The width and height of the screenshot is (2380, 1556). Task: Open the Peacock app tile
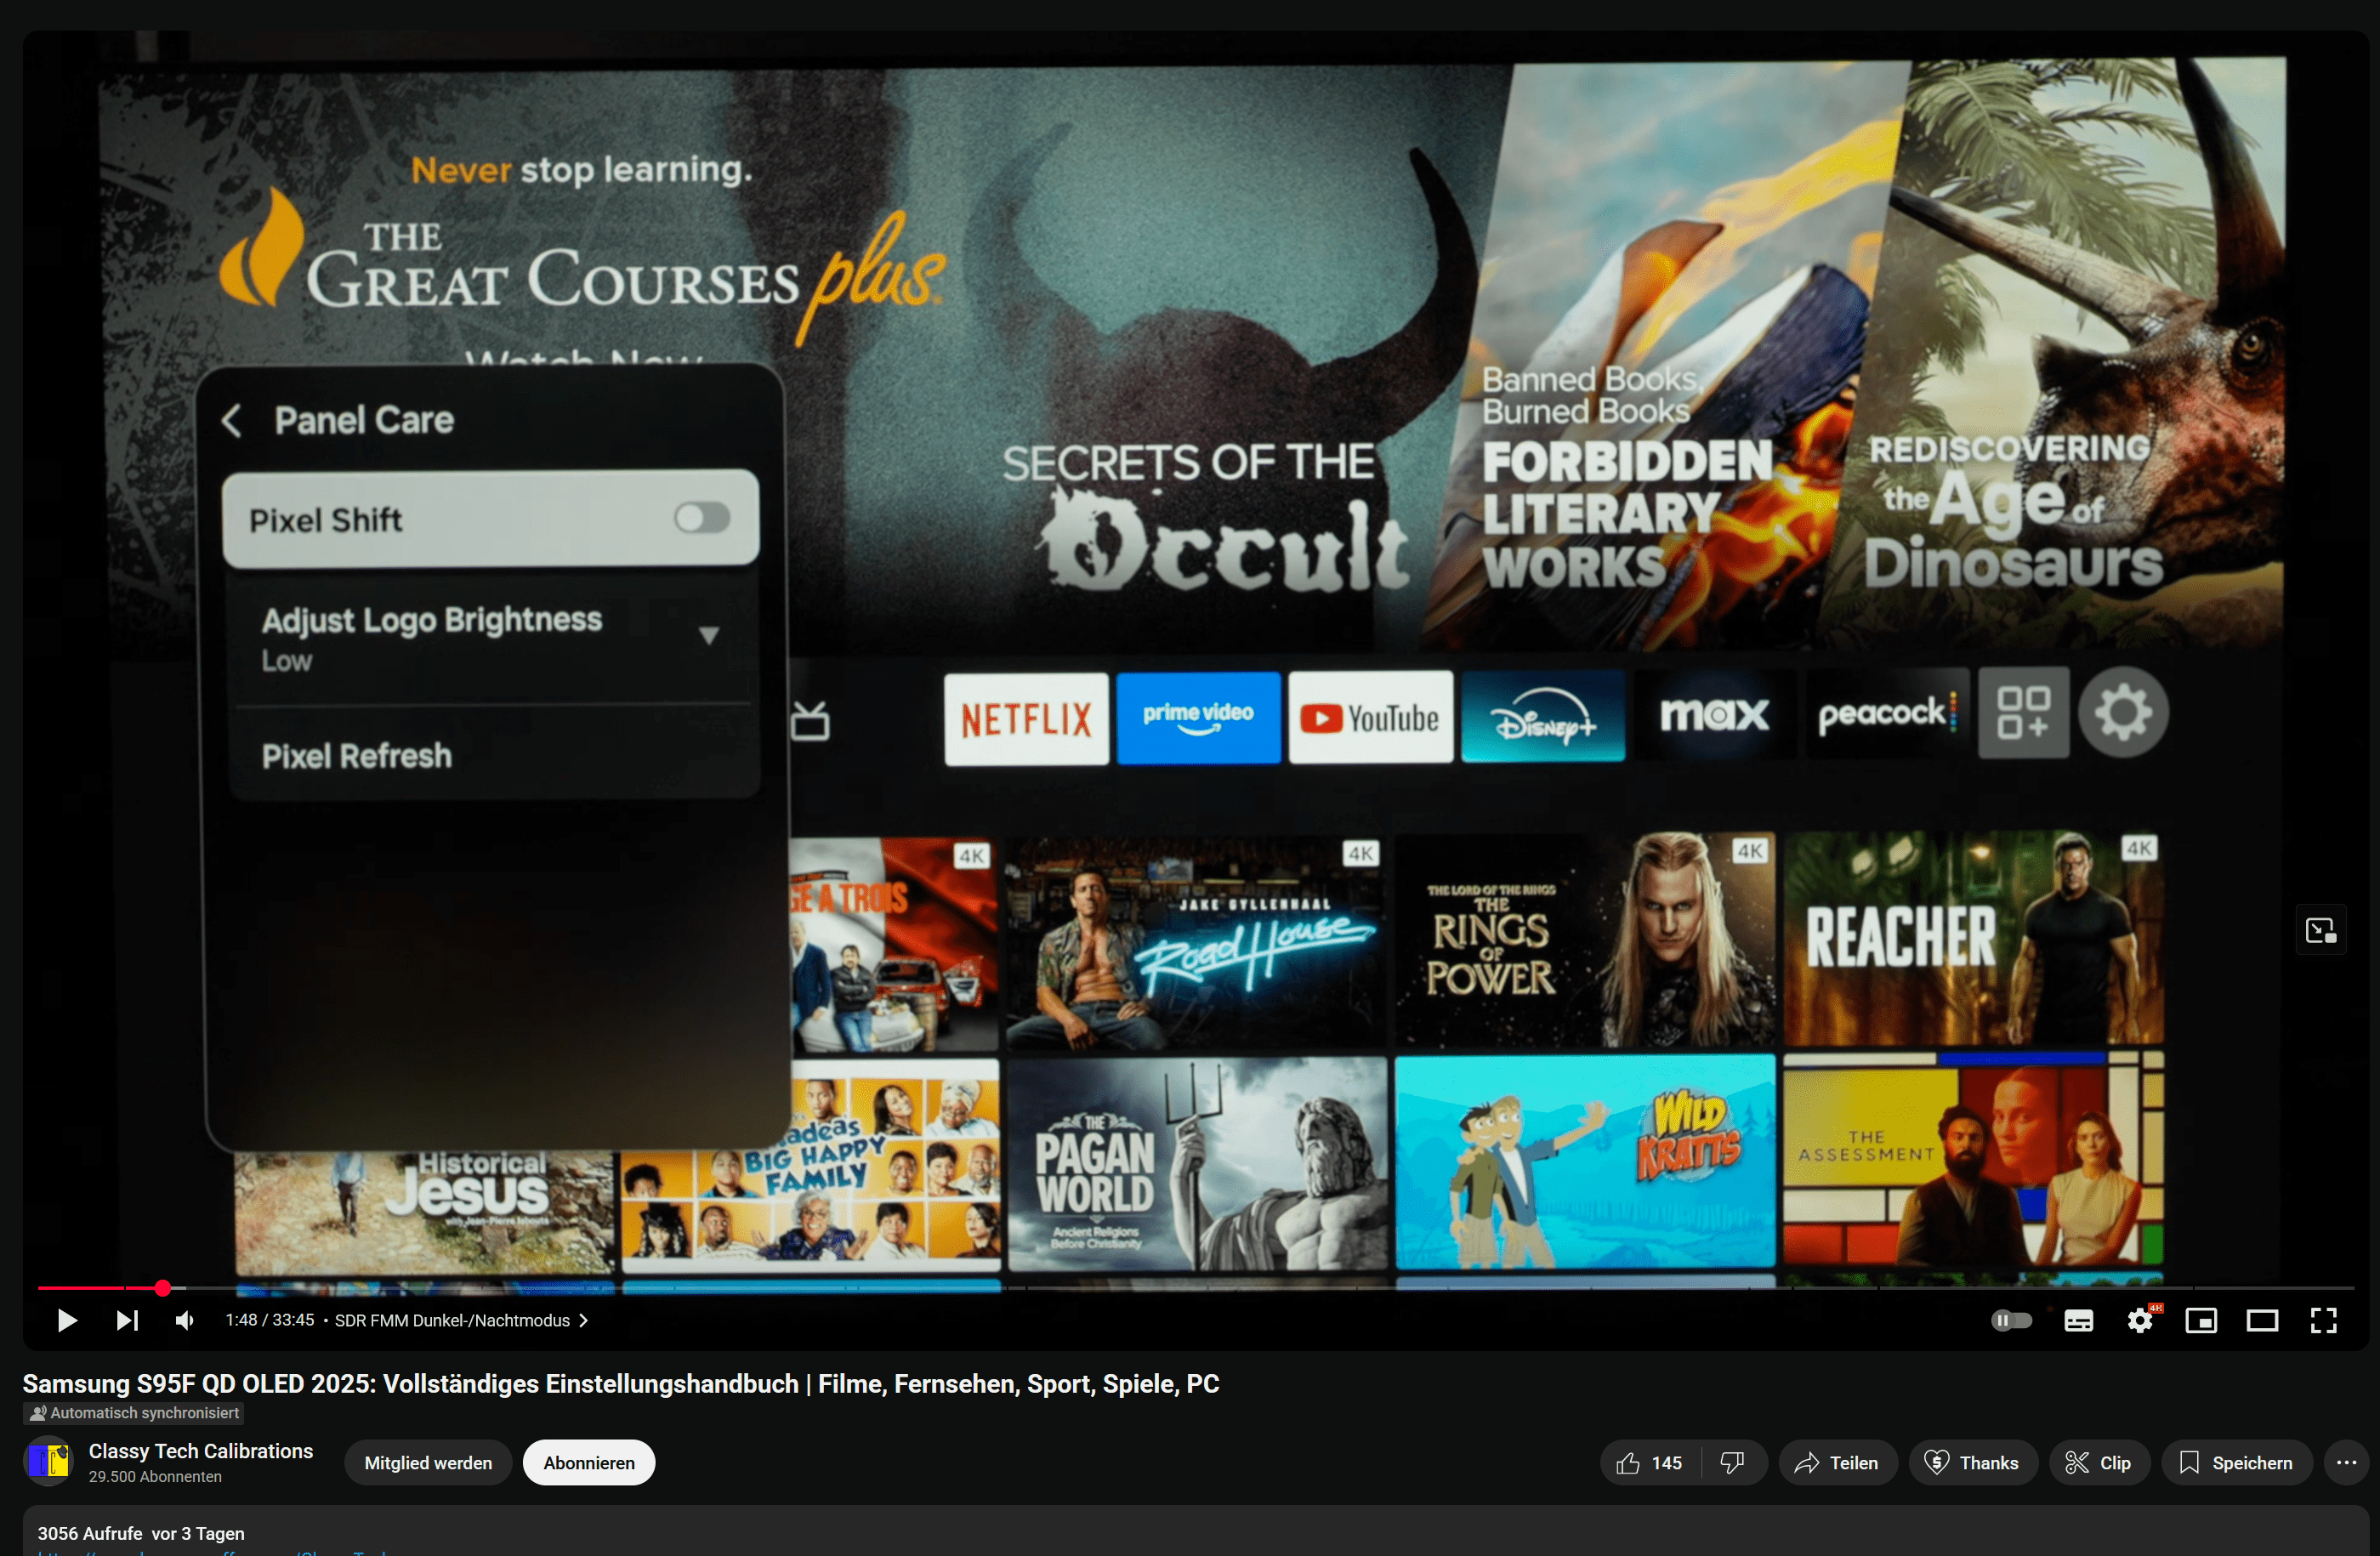pos(1886,713)
